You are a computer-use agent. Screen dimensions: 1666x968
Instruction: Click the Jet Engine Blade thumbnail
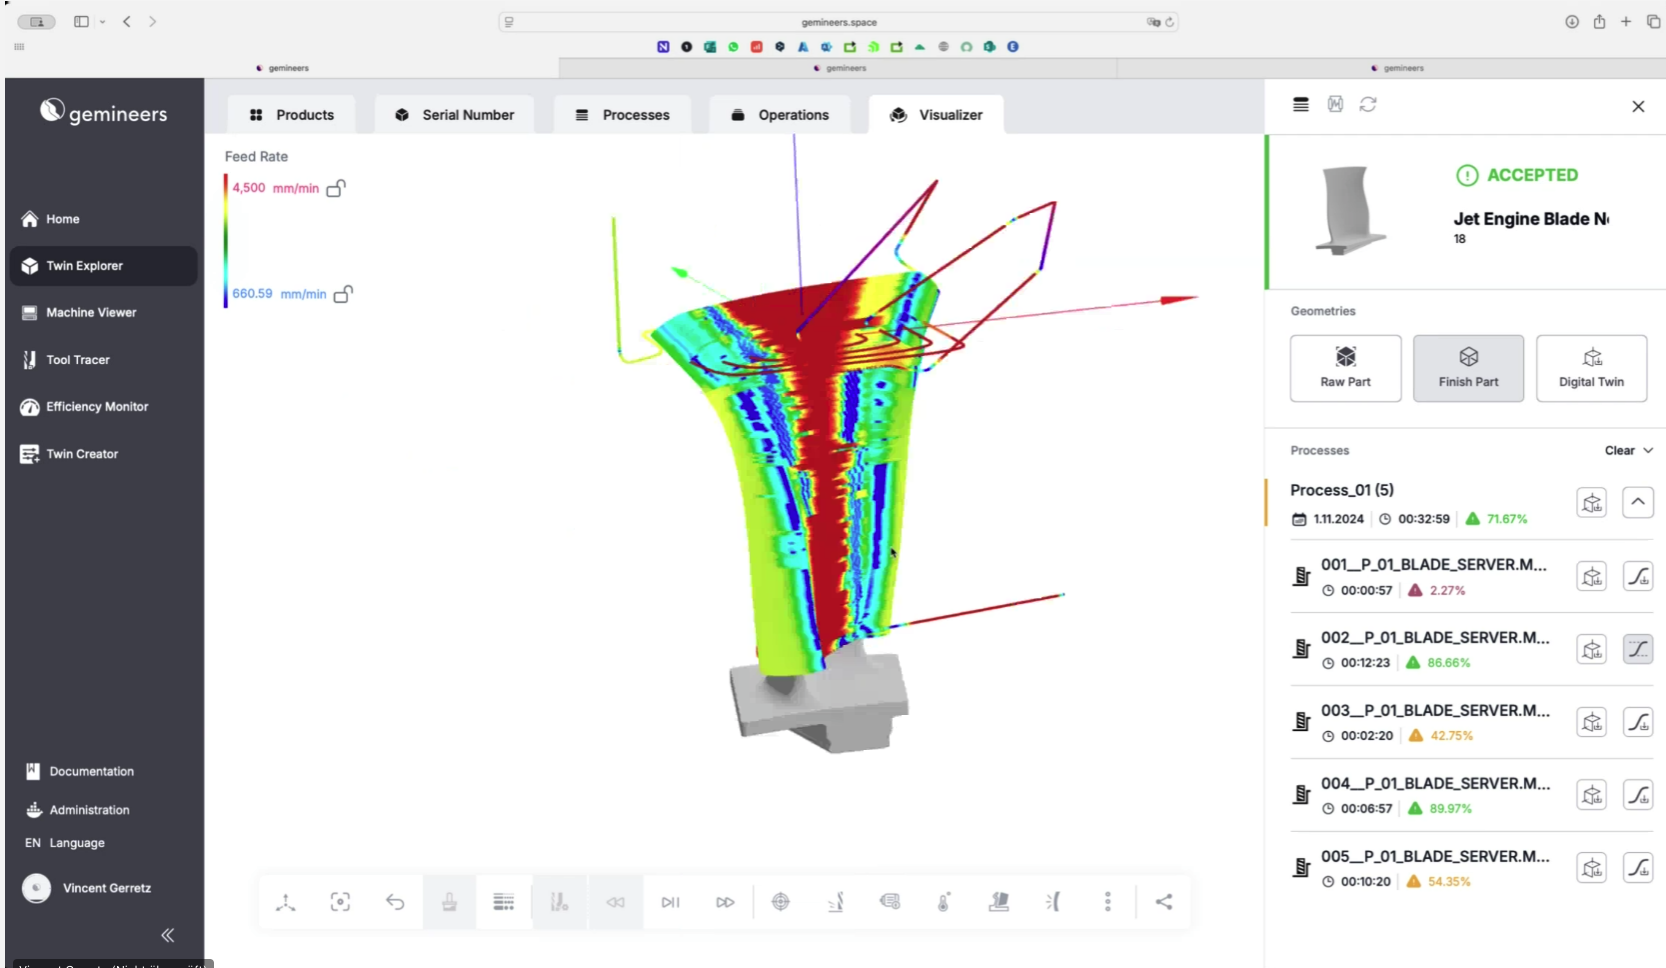[1350, 210]
